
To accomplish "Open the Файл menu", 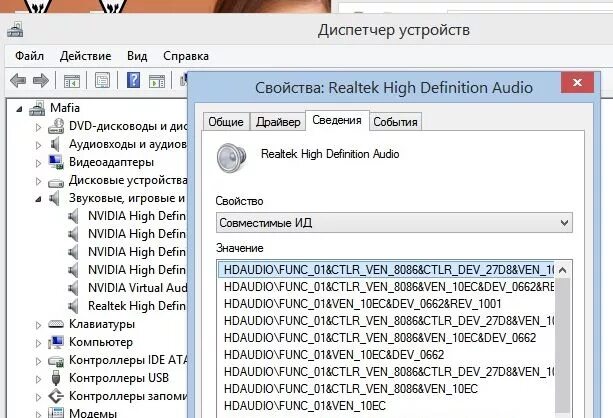I will [x=29, y=56].
